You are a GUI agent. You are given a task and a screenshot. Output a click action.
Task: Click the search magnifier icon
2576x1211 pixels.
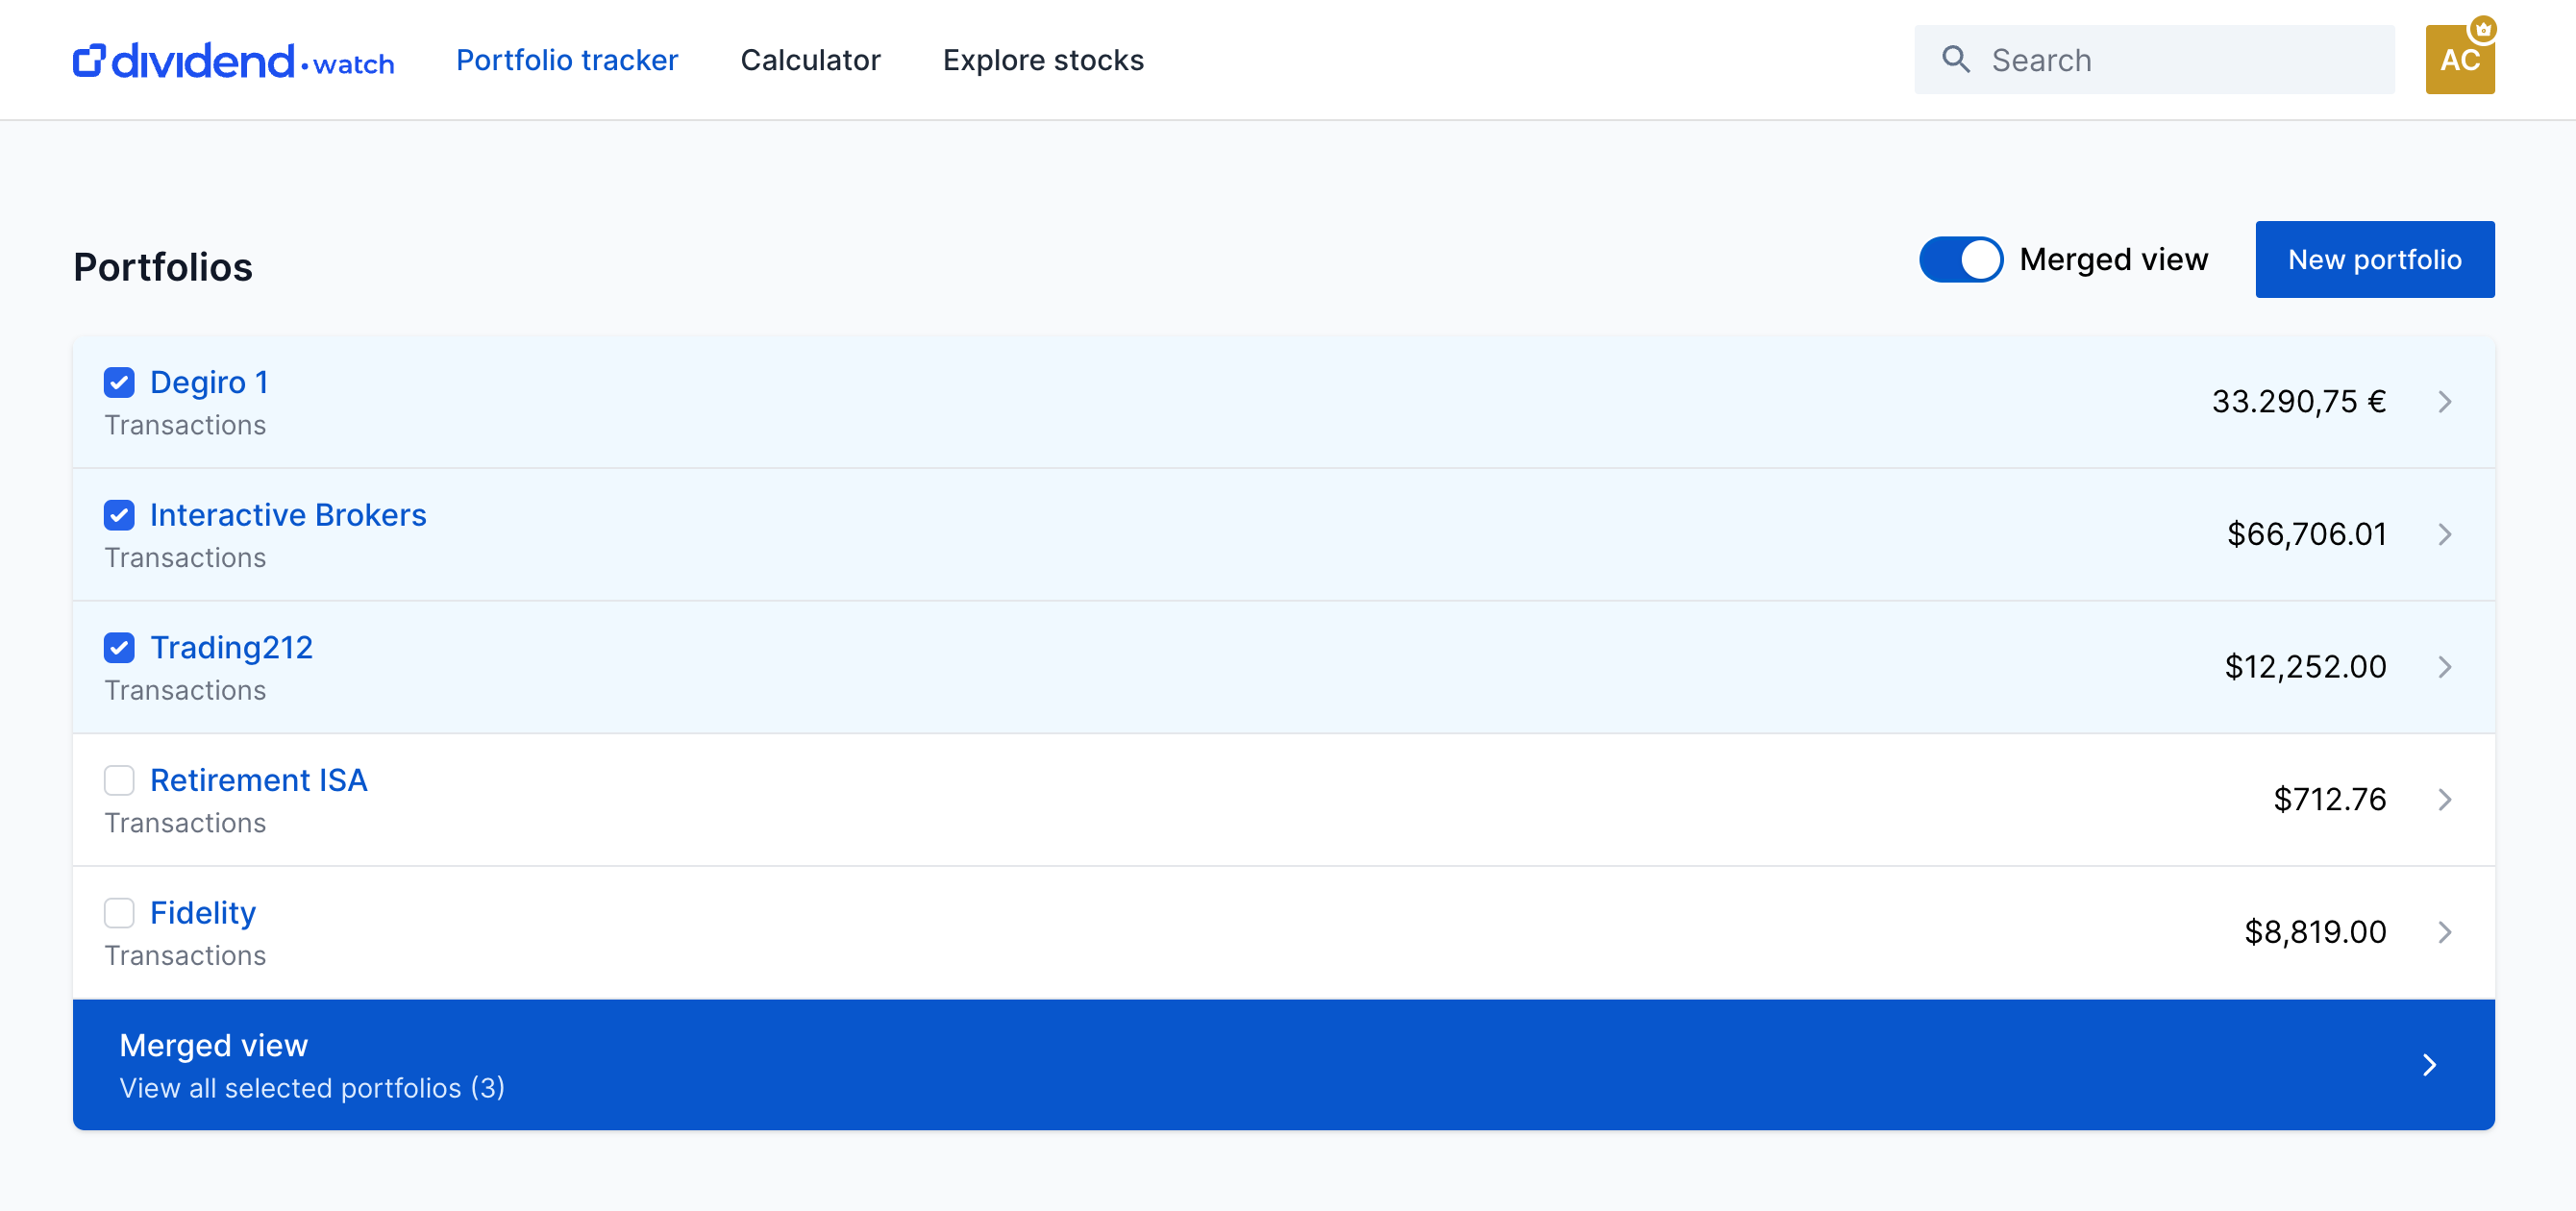[x=1955, y=60]
